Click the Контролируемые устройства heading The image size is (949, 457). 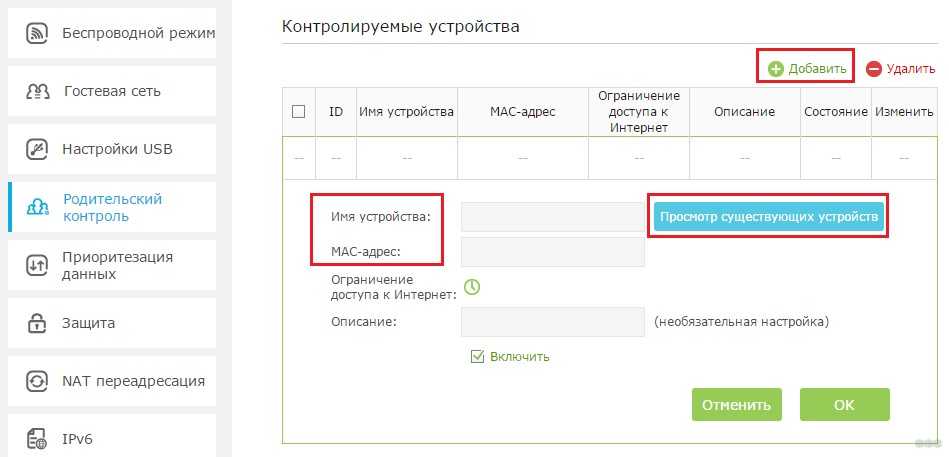pos(401,27)
